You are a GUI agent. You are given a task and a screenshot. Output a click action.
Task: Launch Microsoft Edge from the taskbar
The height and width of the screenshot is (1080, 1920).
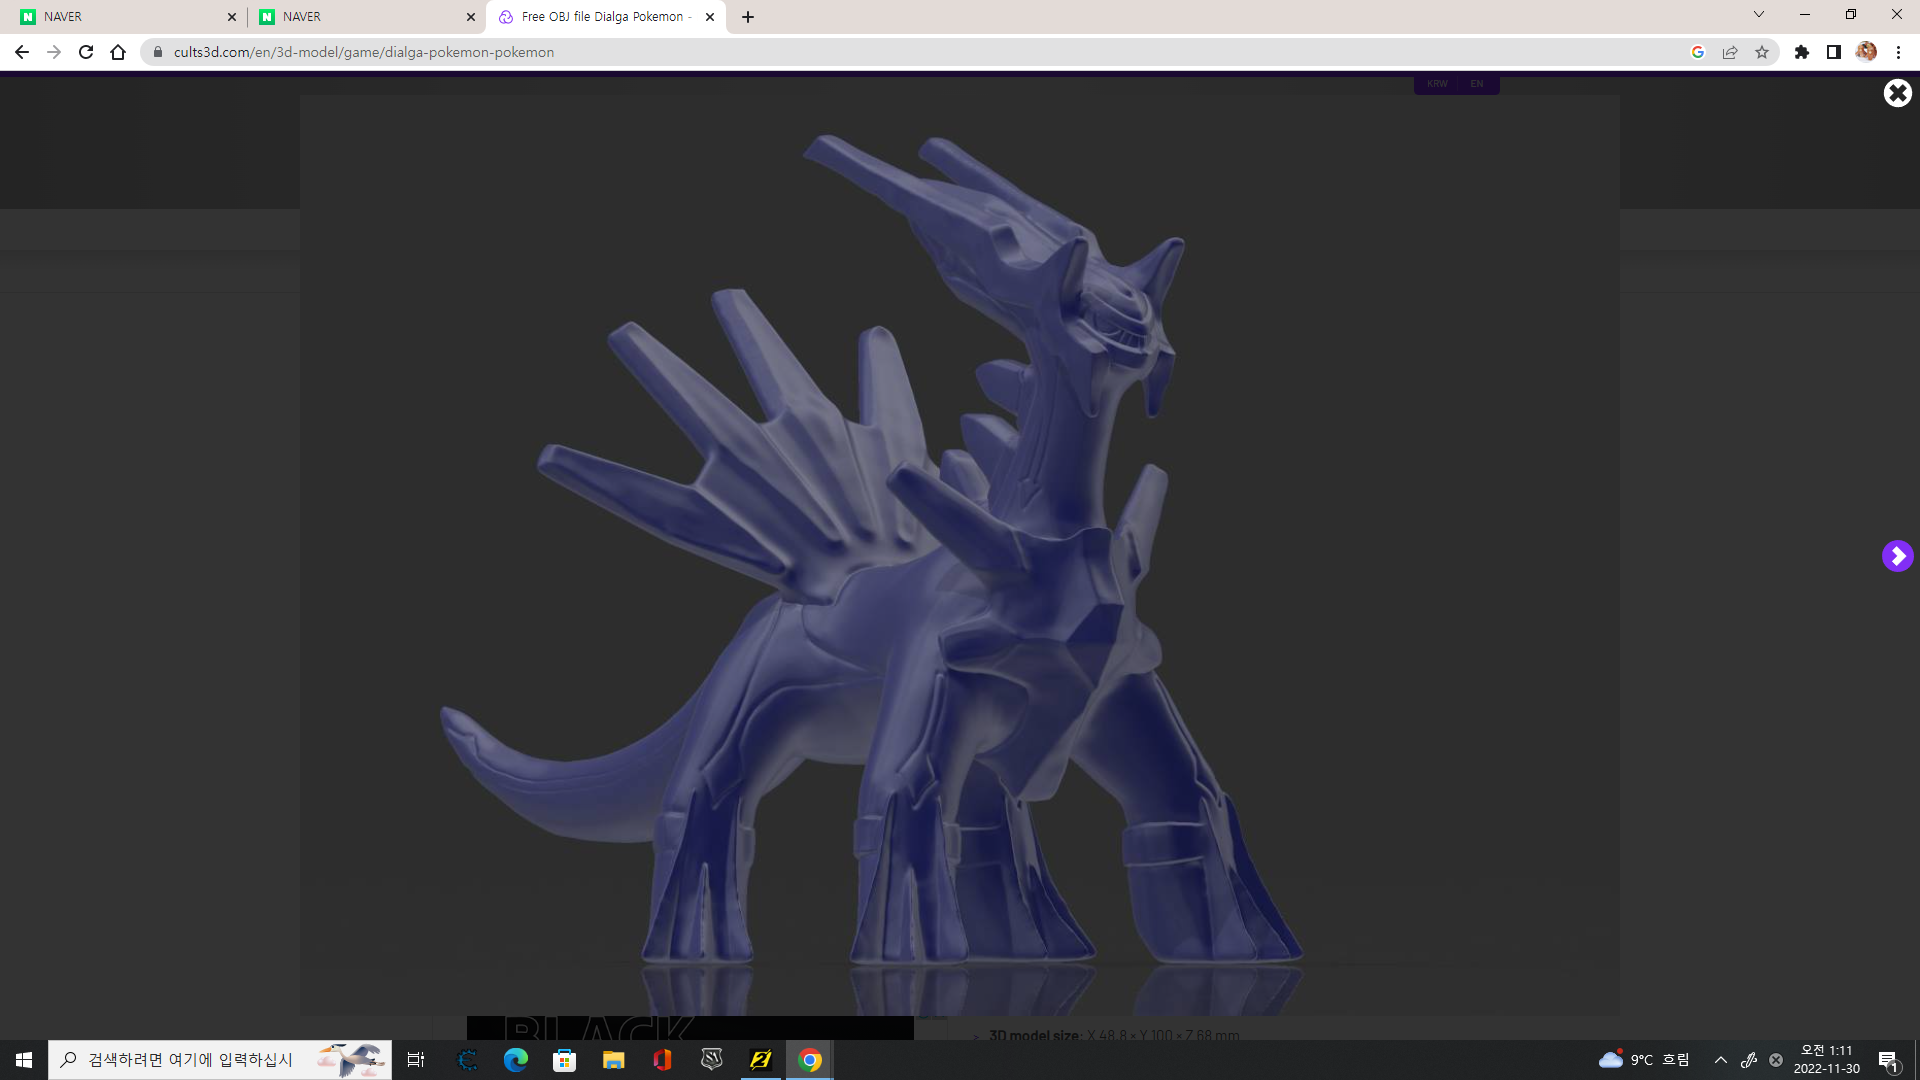click(x=516, y=1059)
